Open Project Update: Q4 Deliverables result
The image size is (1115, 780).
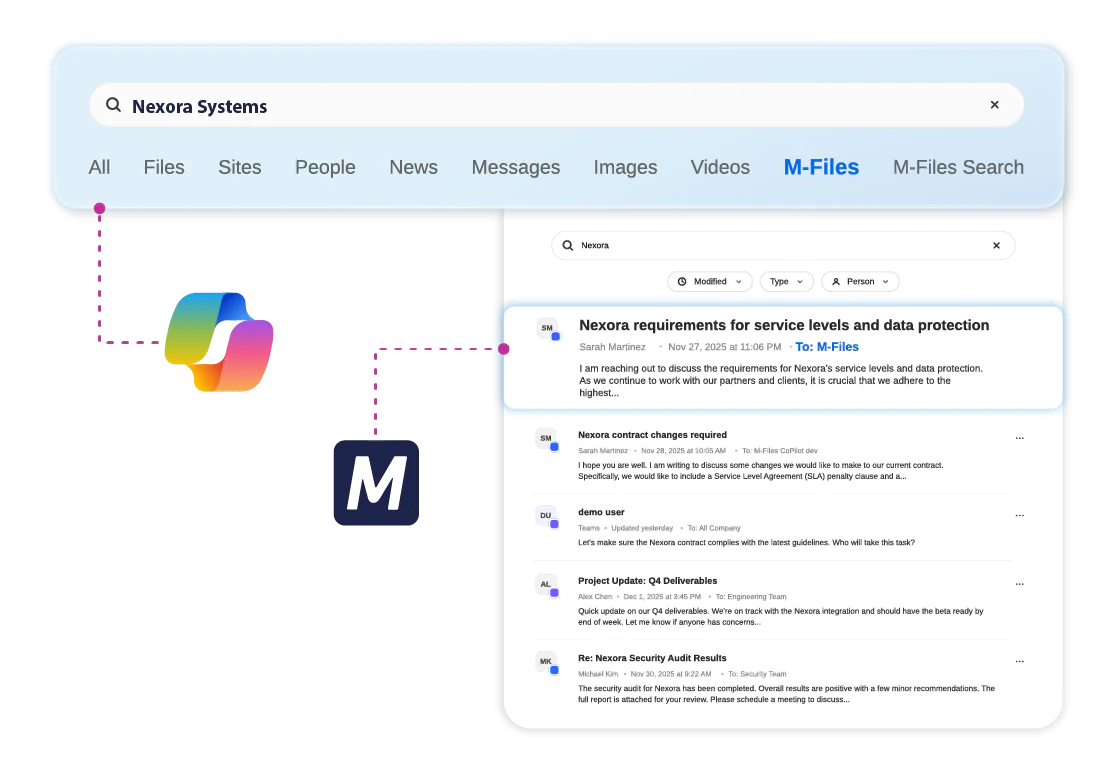pos(647,581)
